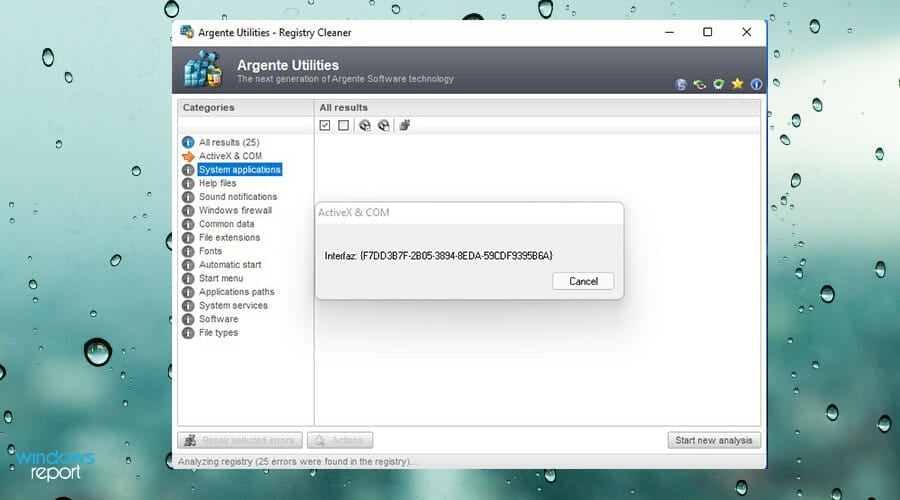900x500 pixels.
Task: Click the info icon beside All results (25)
Action: [188, 142]
